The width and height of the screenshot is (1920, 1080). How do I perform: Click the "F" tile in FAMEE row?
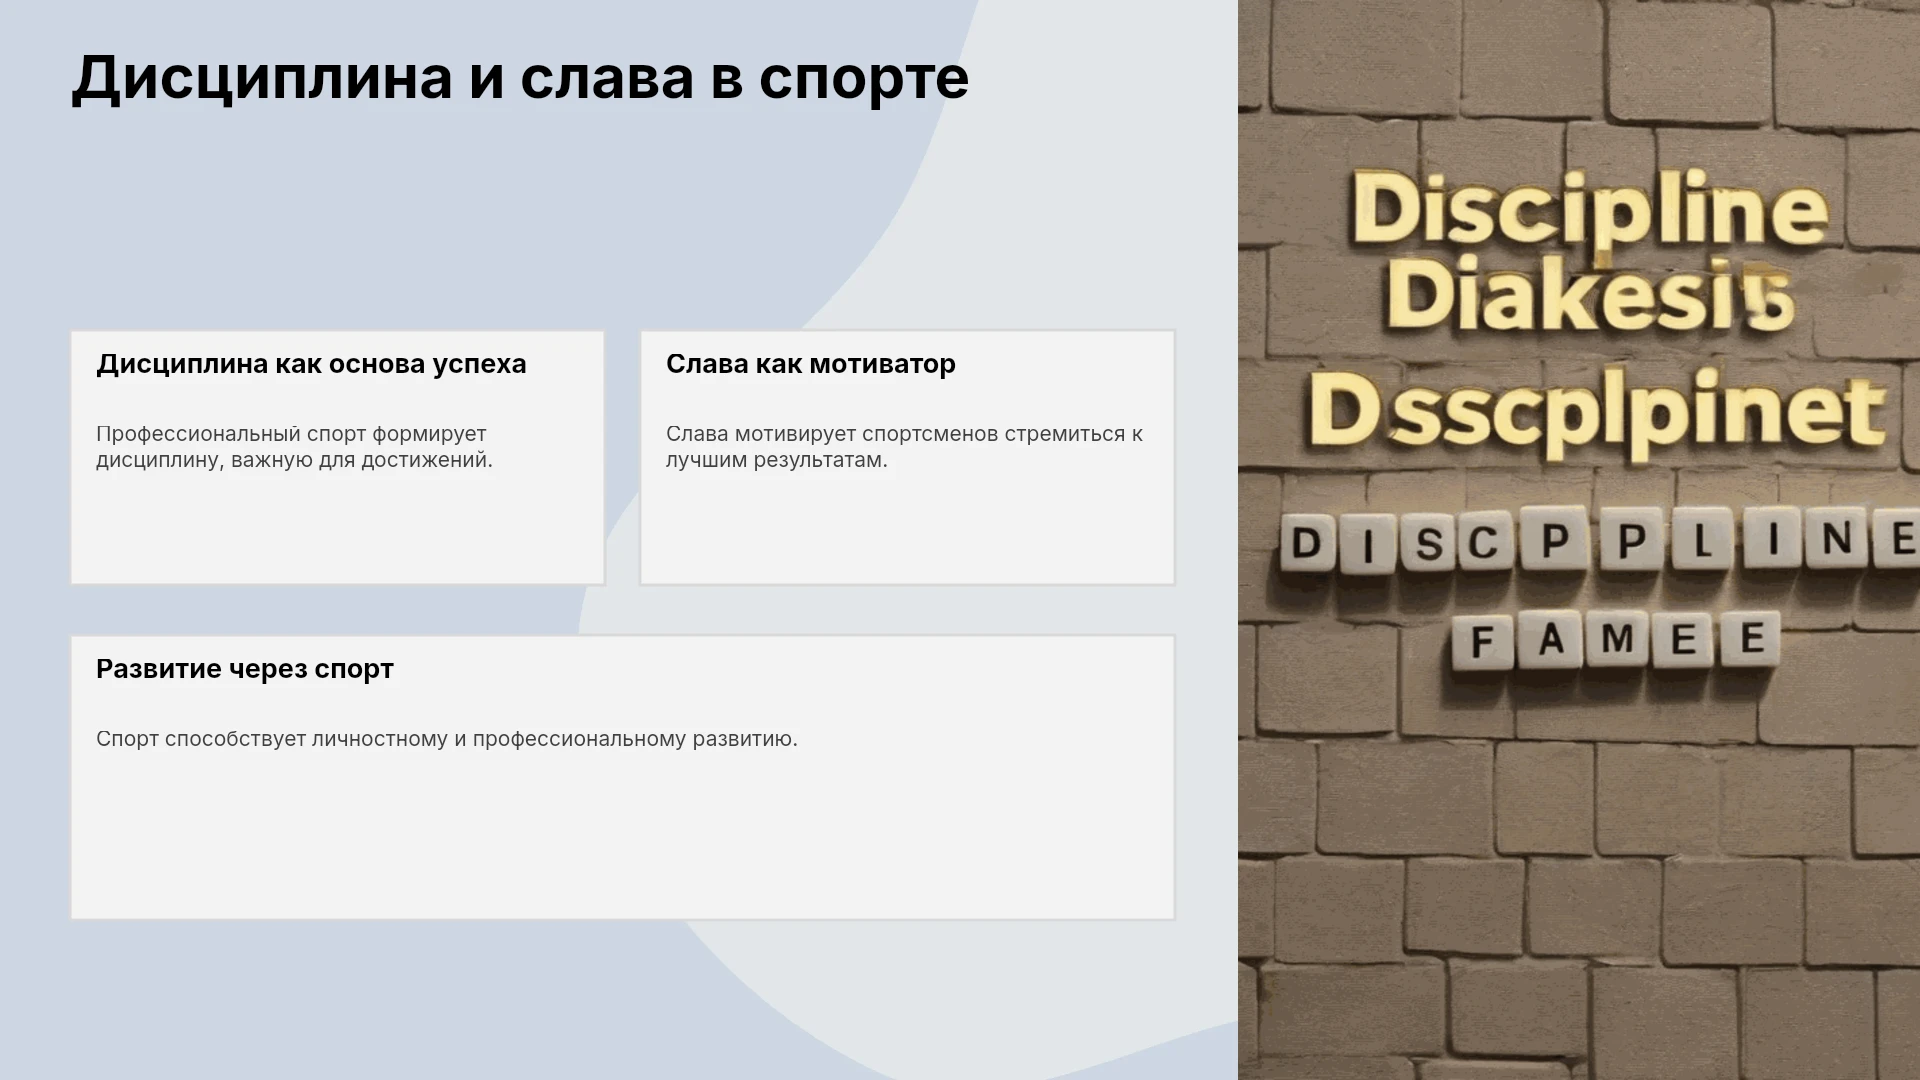1485,642
